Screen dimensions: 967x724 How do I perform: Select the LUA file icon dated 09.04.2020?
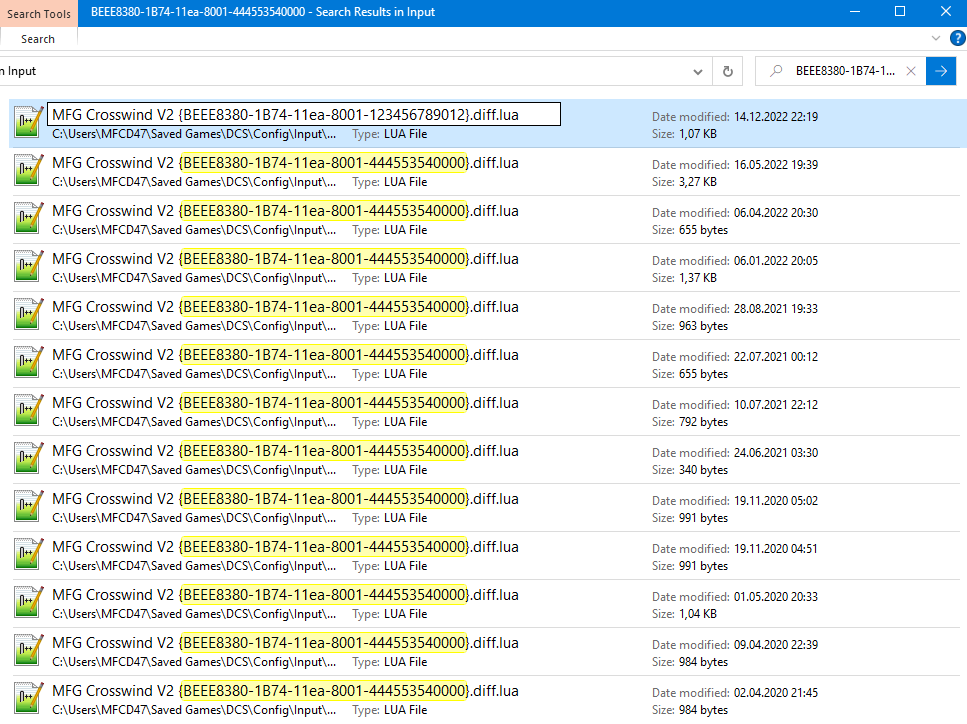pyautogui.click(x=28, y=651)
